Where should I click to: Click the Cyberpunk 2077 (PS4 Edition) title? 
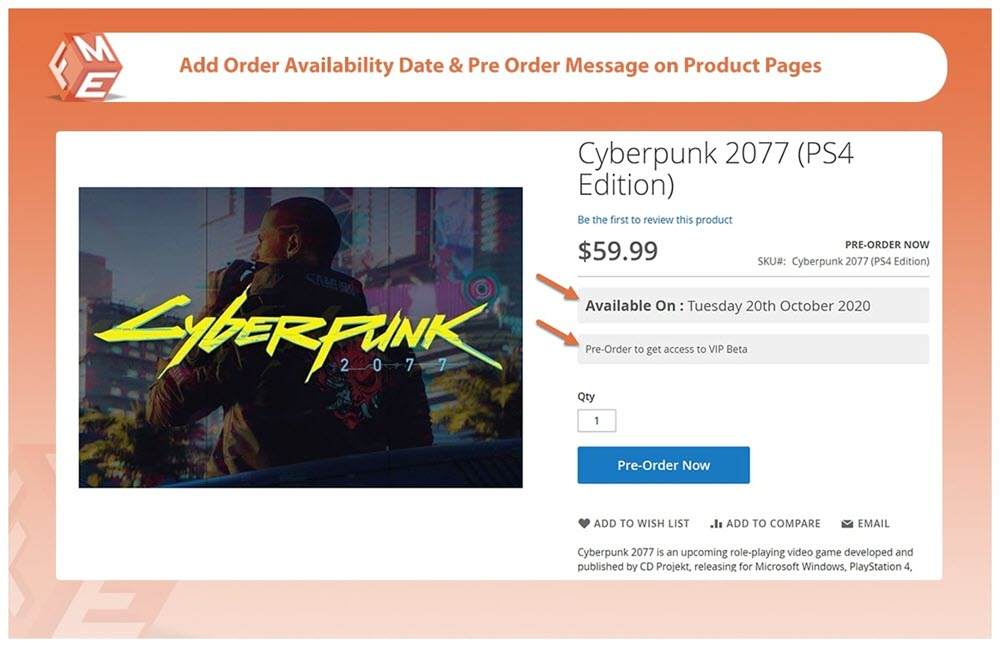(715, 170)
